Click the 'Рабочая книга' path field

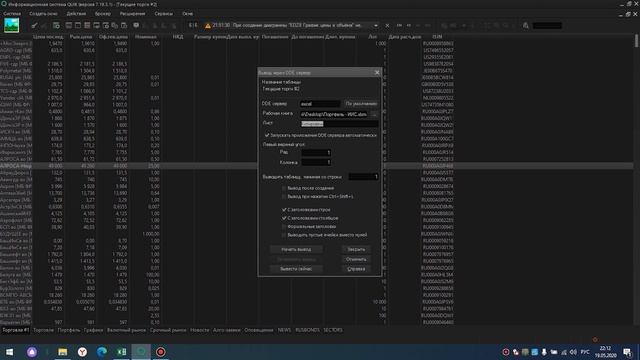pyautogui.click(x=334, y=114)
